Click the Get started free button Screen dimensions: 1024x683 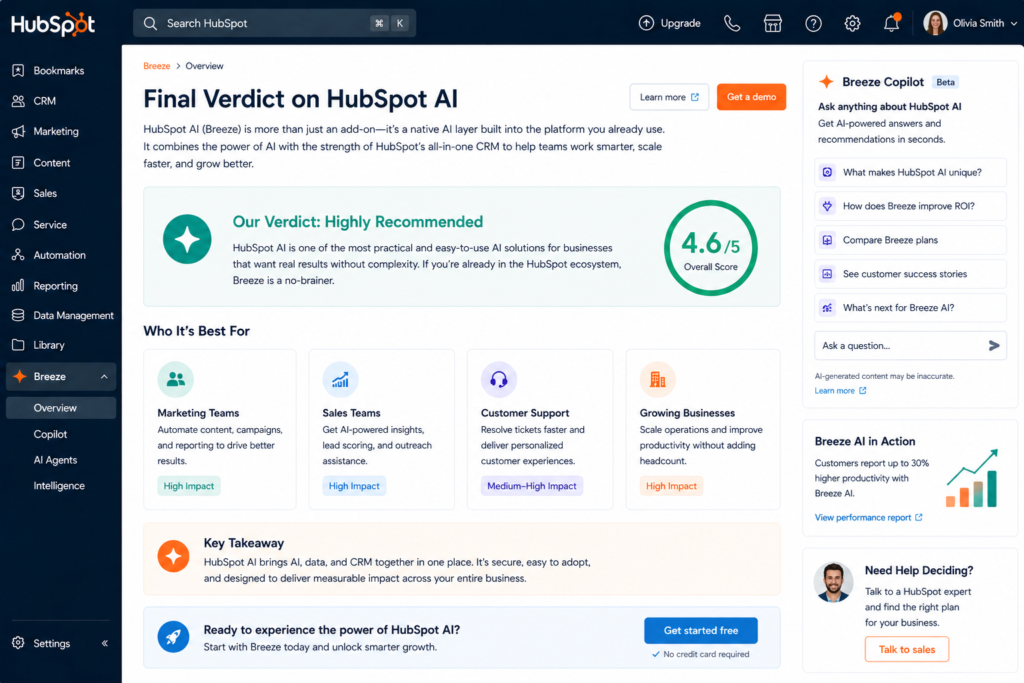[x=701, y=631]
